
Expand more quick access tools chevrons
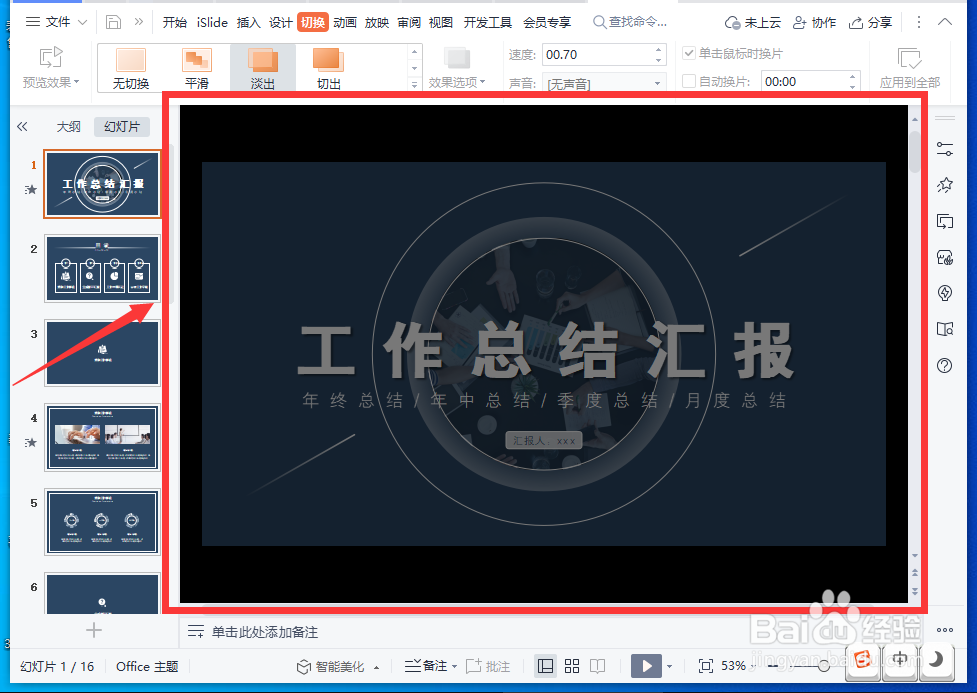click(x=138, y=22)
